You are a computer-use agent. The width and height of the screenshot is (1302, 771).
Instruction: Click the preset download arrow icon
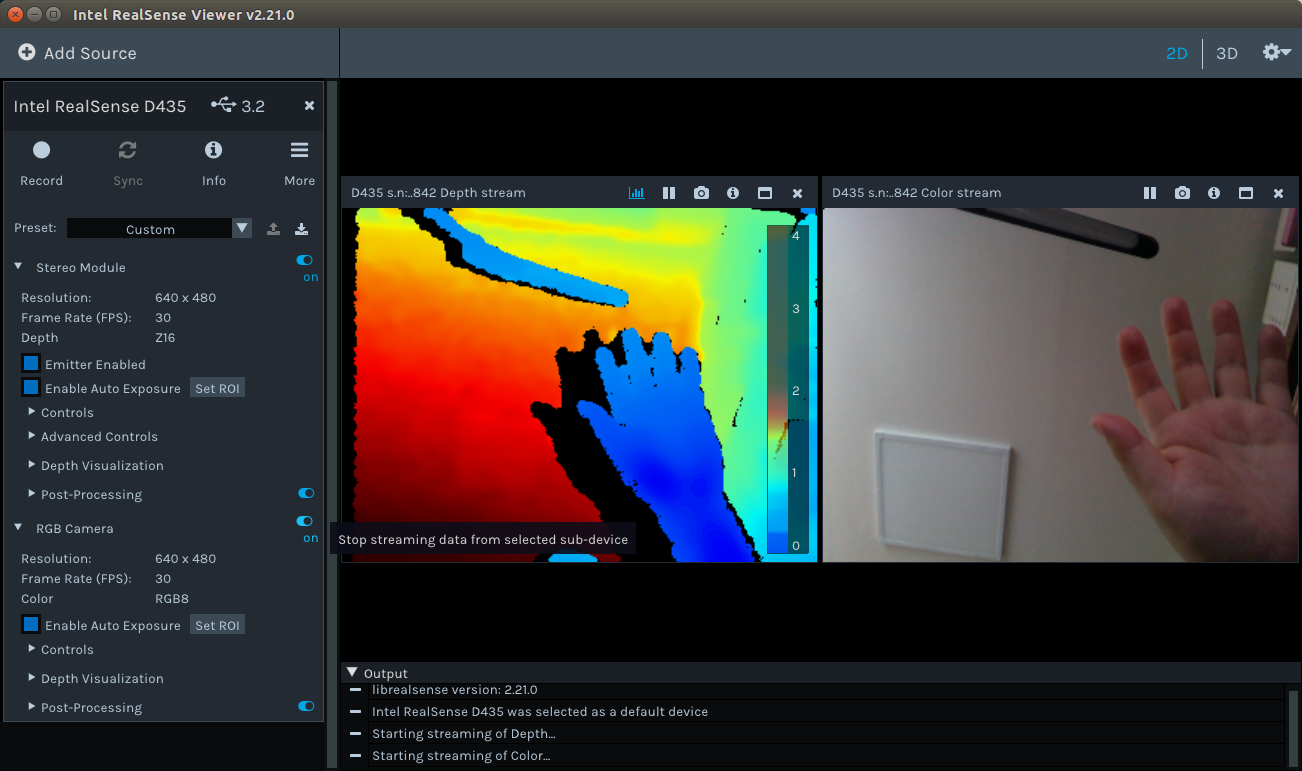pyautogui.click(x=301, y=229)
